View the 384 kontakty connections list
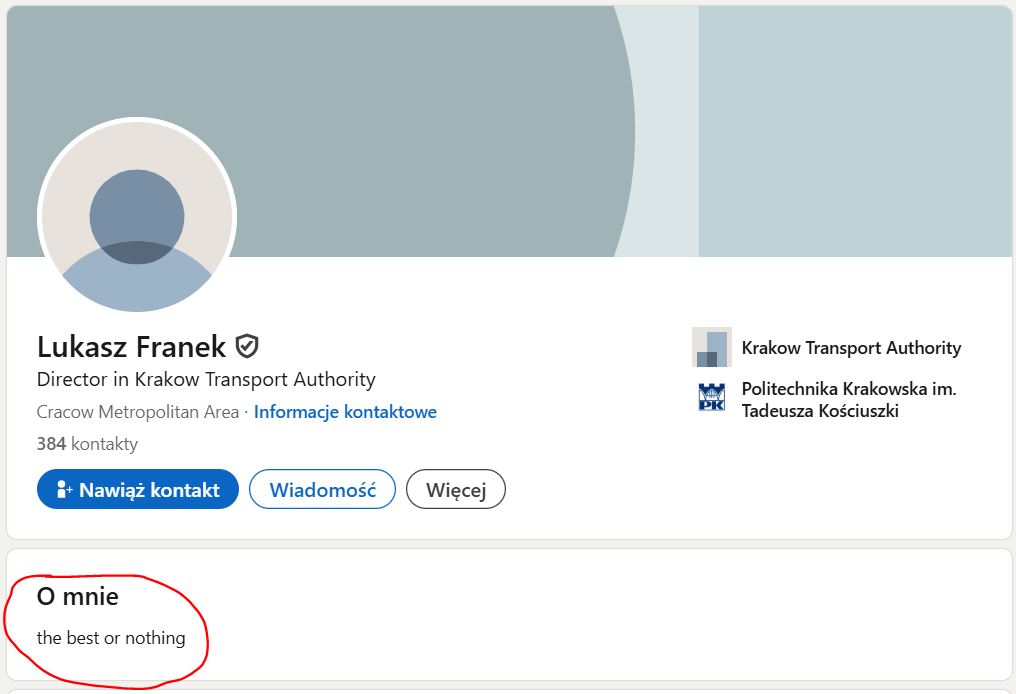Image resolution: width=1016 pixels, height=694 pixels. [87, 444]
